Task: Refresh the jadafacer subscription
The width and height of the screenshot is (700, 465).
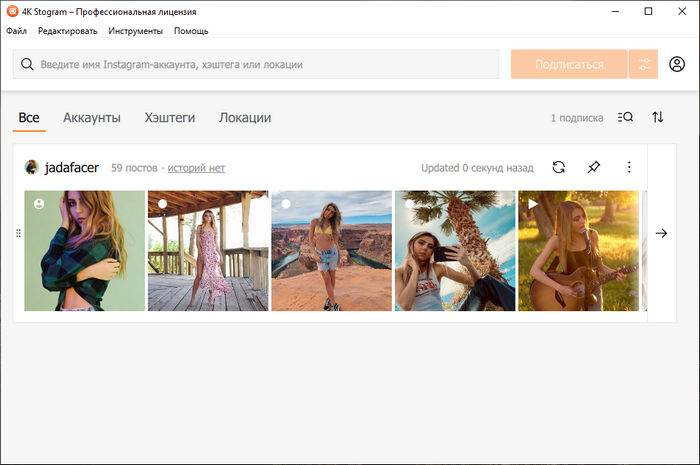Action: [558, 167]
